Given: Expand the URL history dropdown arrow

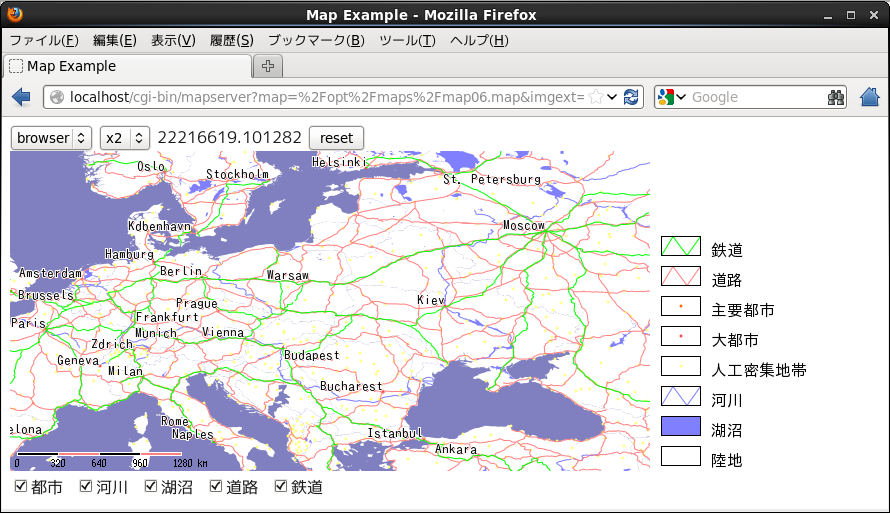Looking at the screenshot, I should [612, 97].
